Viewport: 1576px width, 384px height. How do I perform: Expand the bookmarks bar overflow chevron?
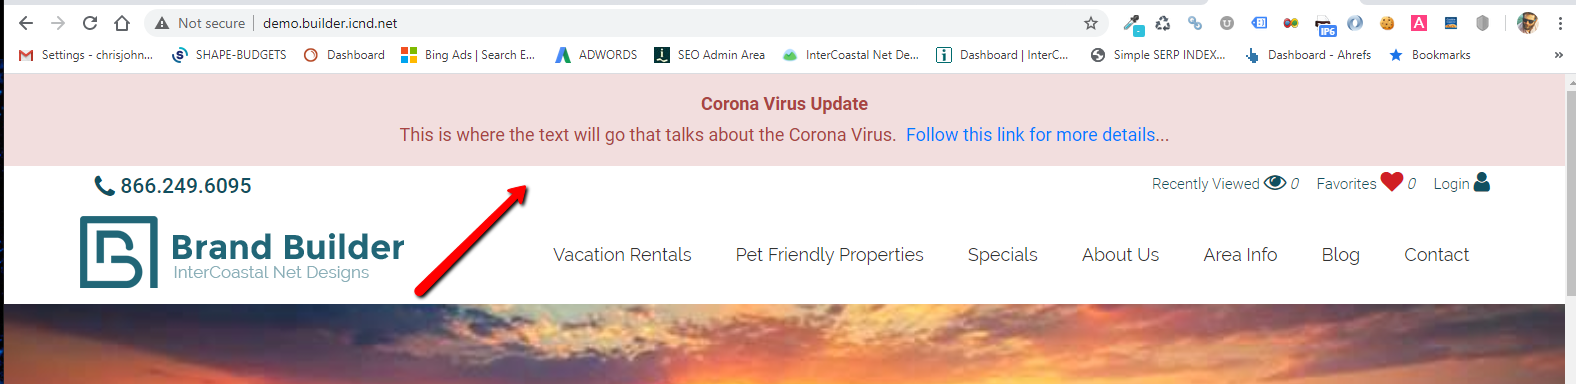[1558, 55]
